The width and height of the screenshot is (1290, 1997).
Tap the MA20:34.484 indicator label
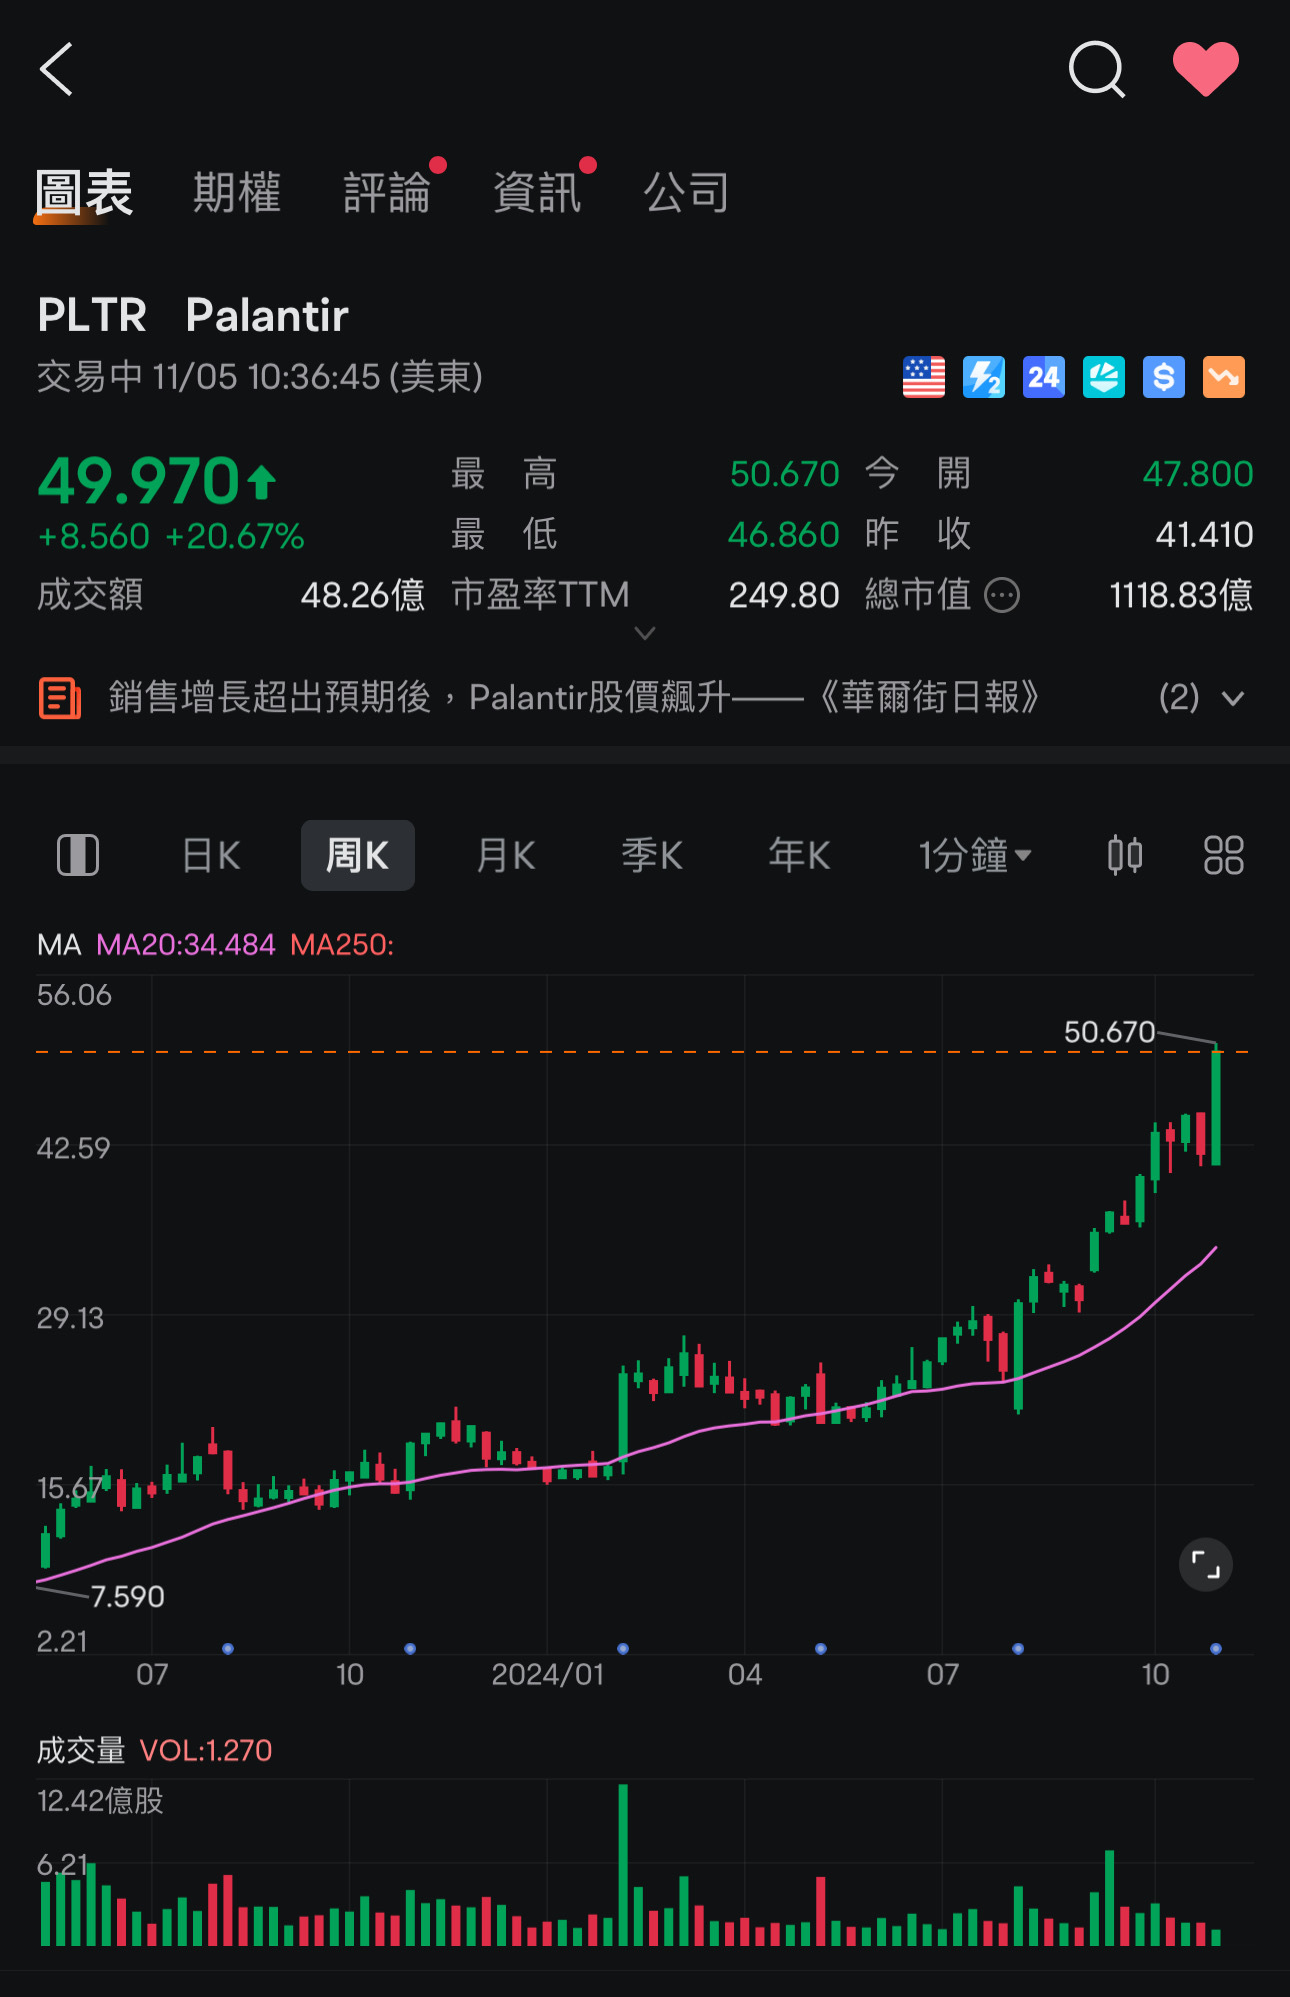coord(185,945)
